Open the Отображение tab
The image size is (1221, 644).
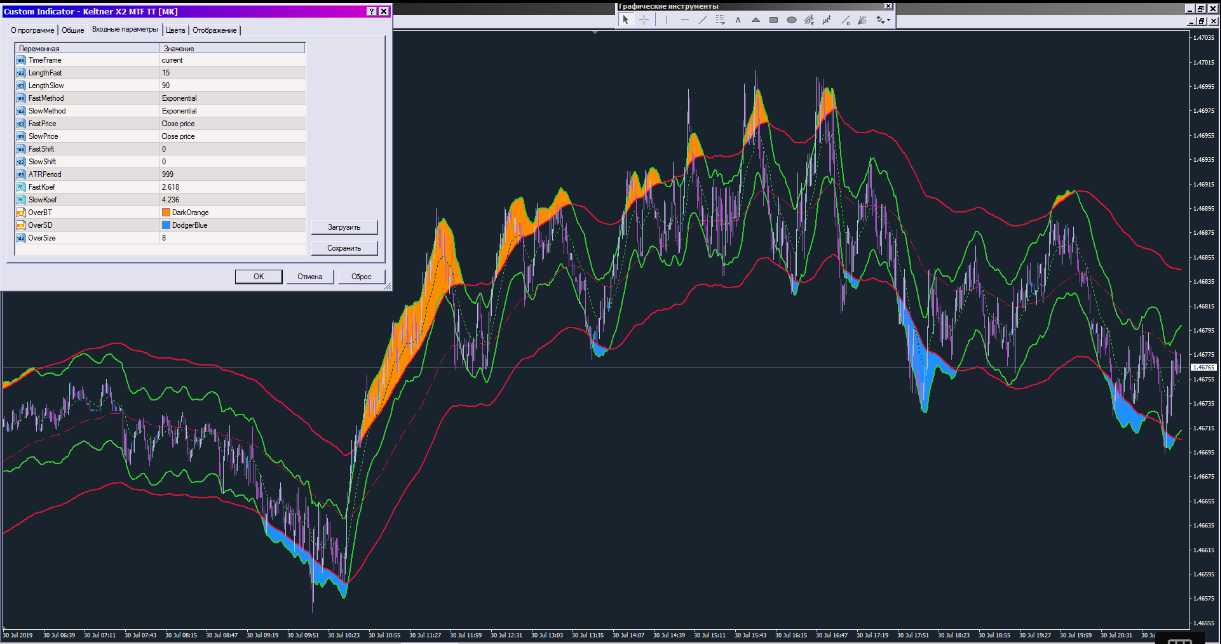tap(215, 30)
